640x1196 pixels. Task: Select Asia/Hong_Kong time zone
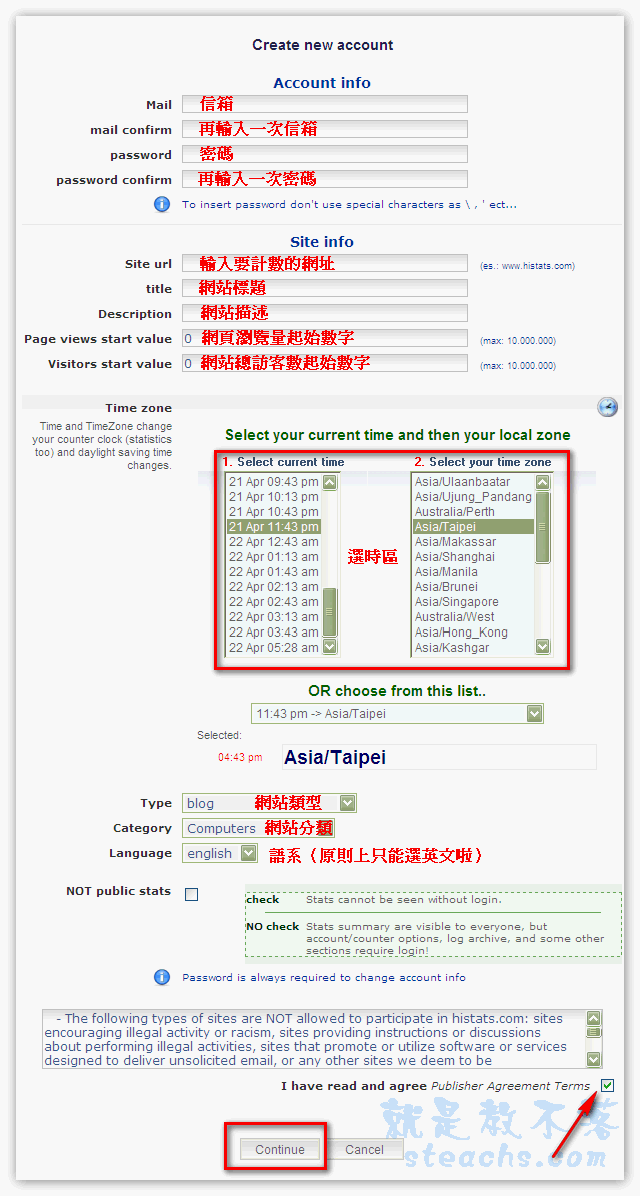(473, 632)
